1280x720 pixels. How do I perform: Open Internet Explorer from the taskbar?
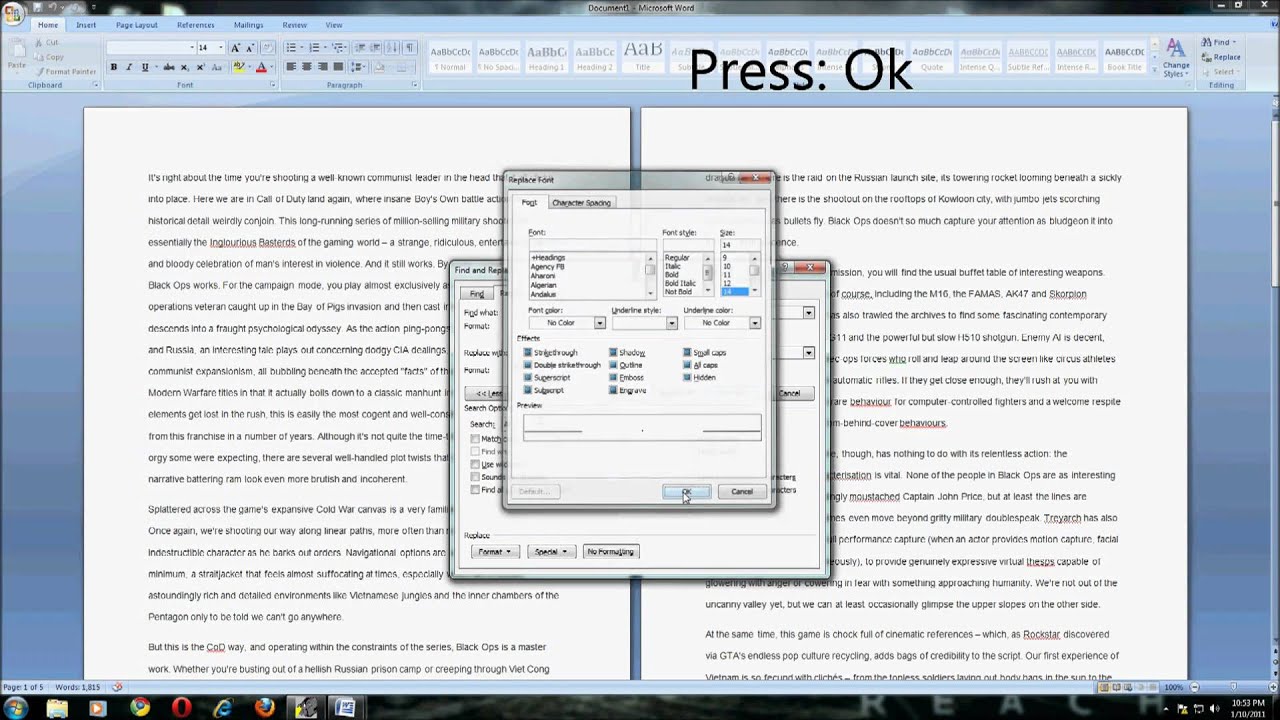223,707
